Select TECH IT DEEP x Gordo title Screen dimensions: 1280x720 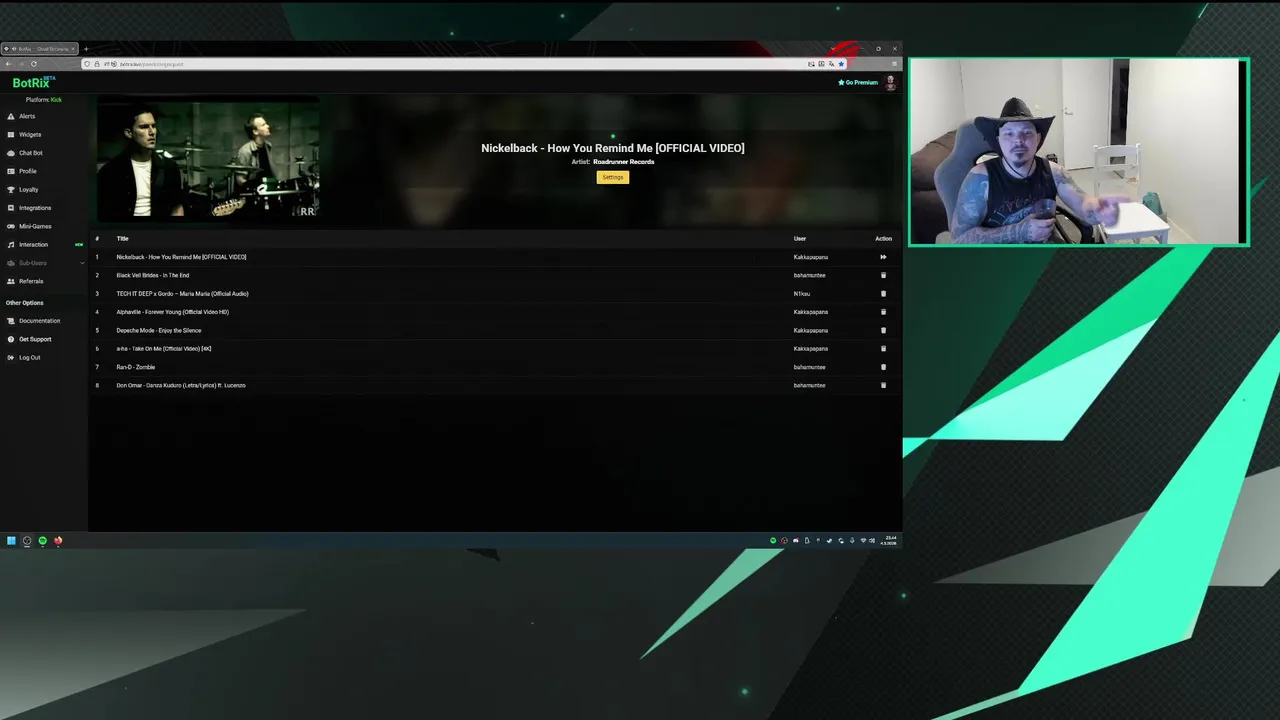(182, 294)
